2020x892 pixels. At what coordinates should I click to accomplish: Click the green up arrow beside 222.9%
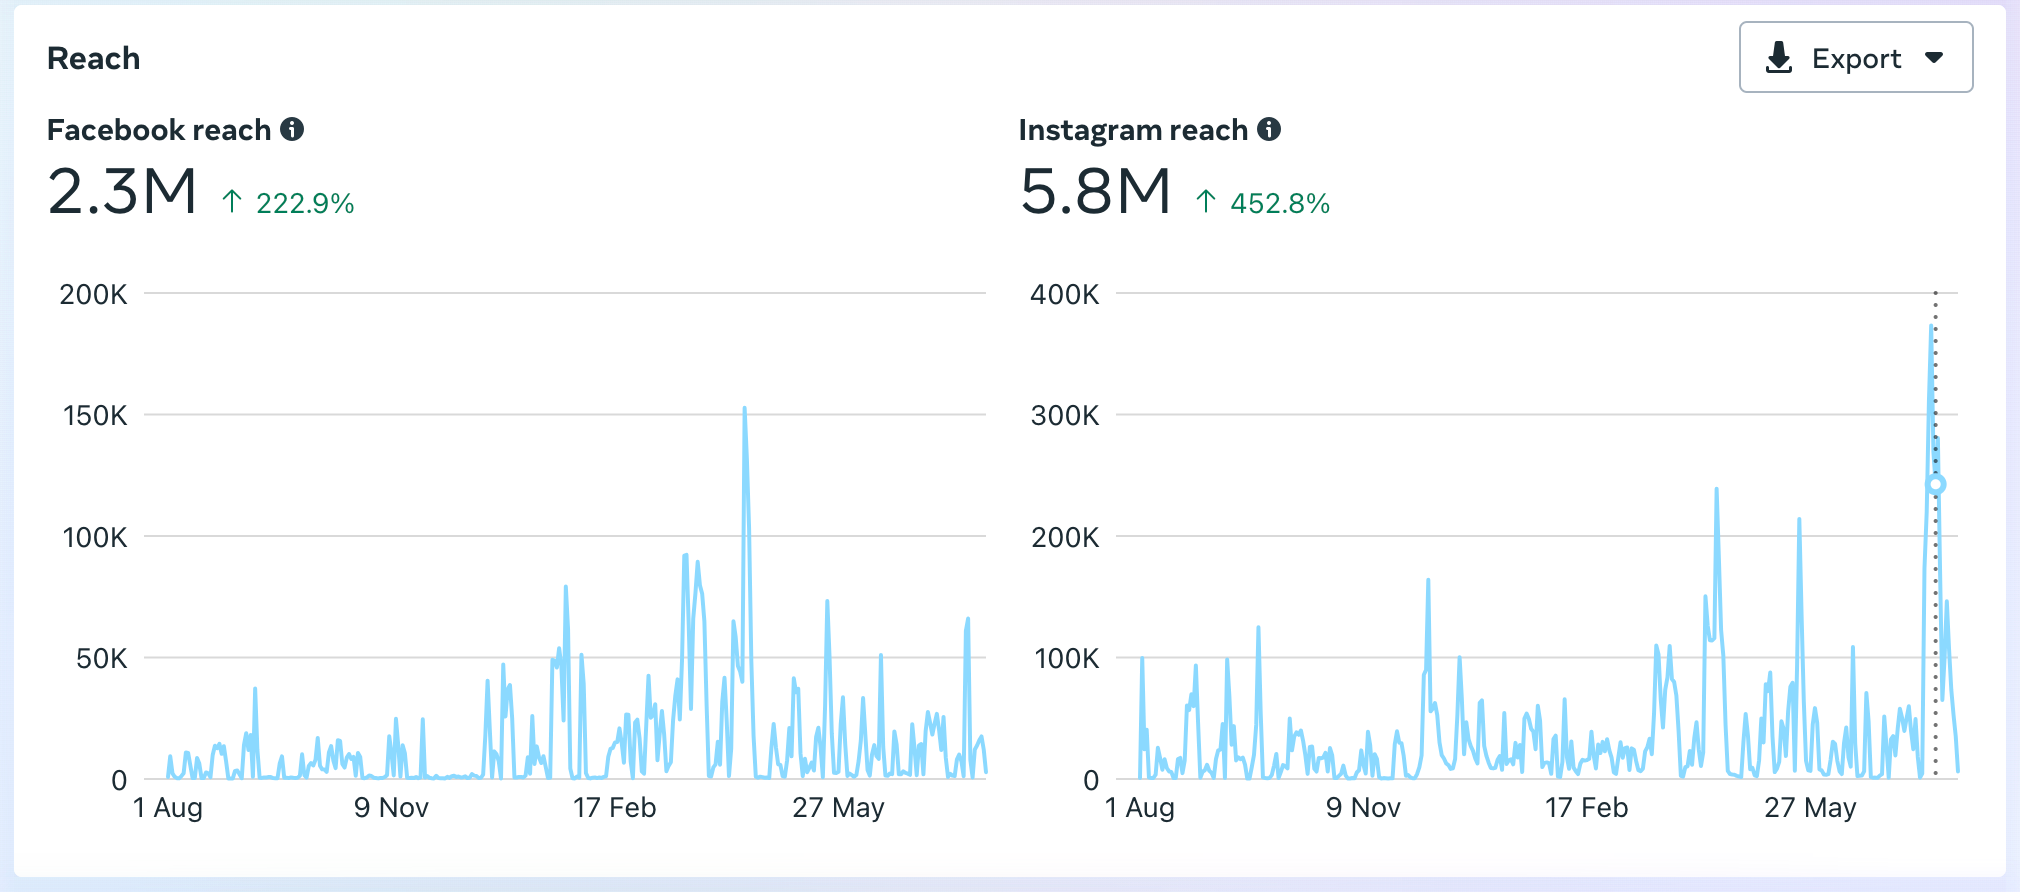coord(232,202)
